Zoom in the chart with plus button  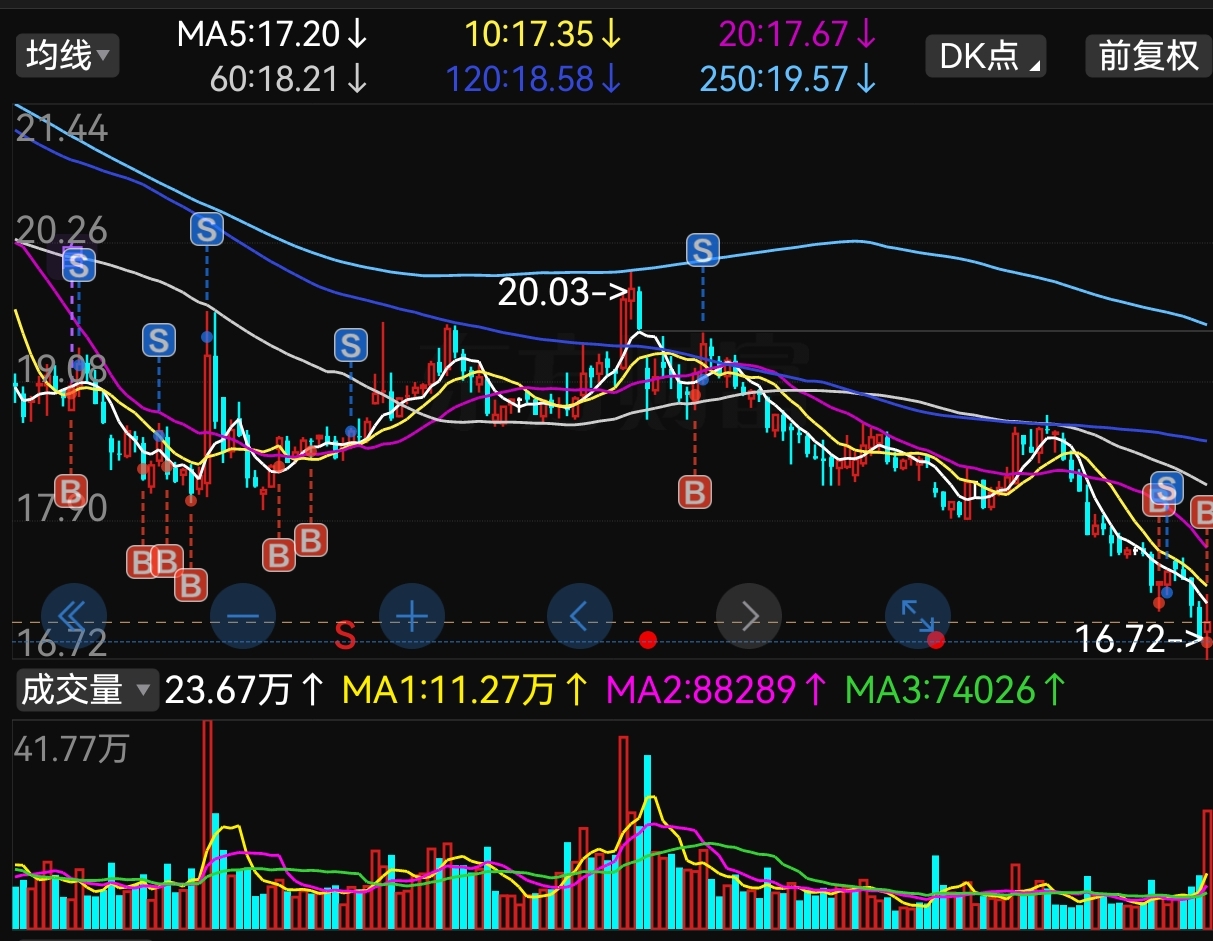tap(412, 616)
